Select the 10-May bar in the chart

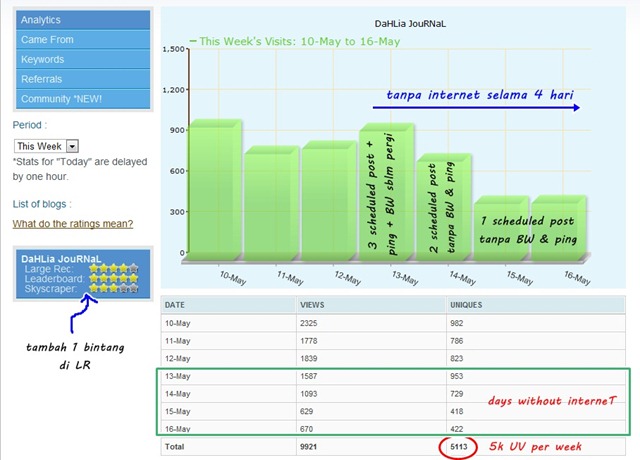[215, 190]
